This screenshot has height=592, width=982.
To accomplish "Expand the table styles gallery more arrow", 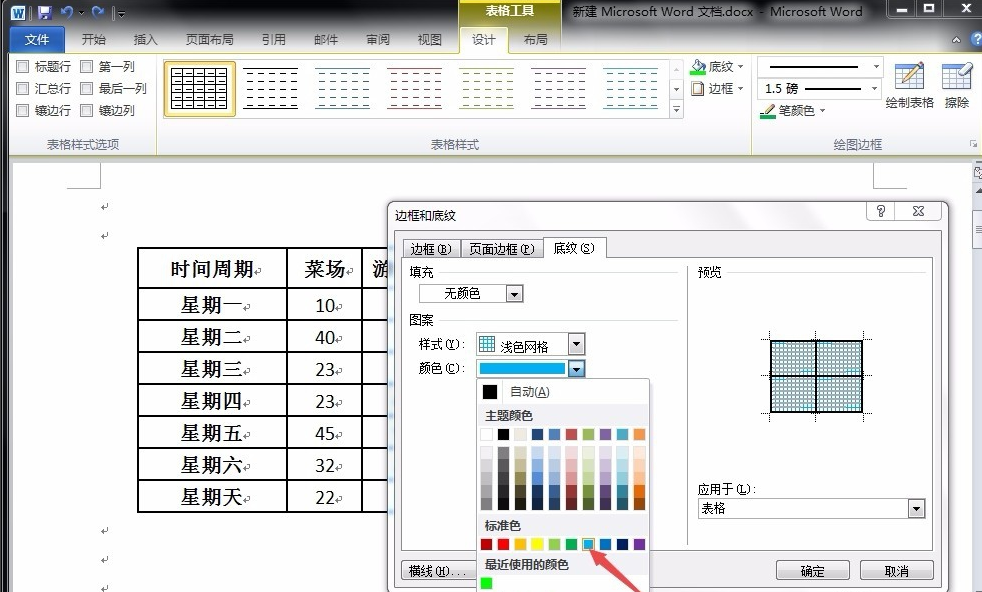I will pyautogui.click(x=676, y=110).
